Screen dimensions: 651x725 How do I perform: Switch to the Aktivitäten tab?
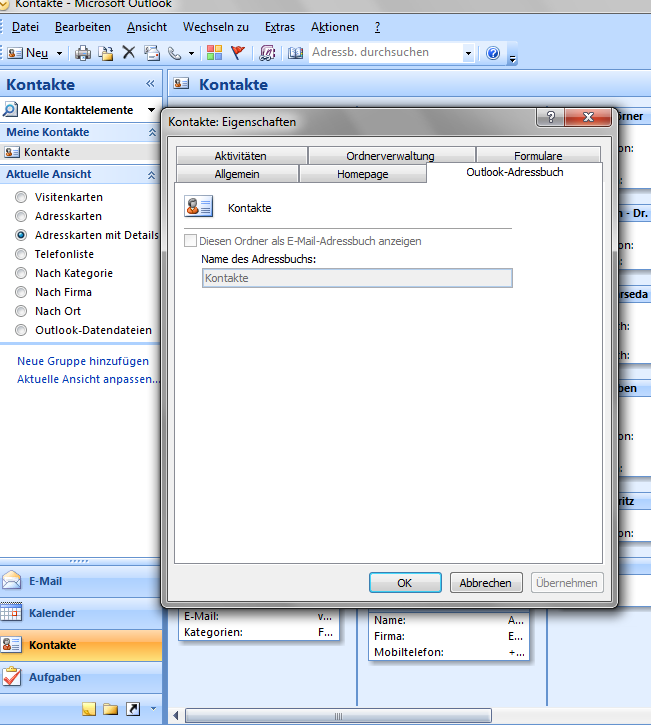tap(242, 156)
